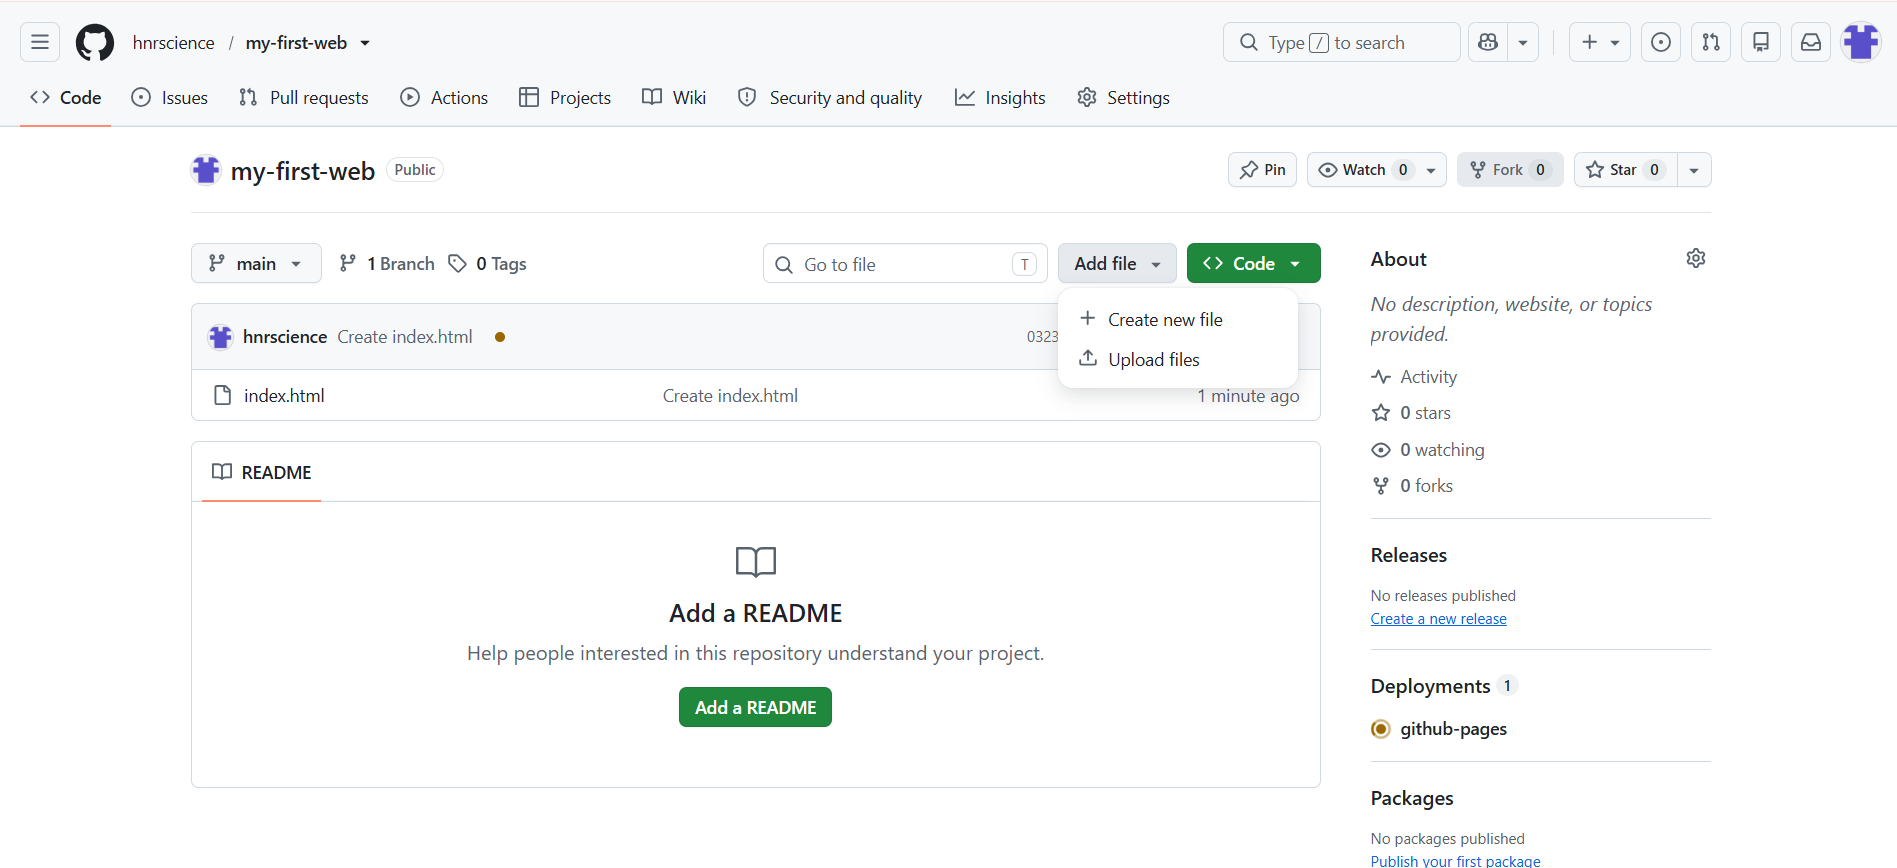Open dropdown arrow next to Copilot icon
This screenshot has height=868, width=1897.
(x=1523, y=42)
